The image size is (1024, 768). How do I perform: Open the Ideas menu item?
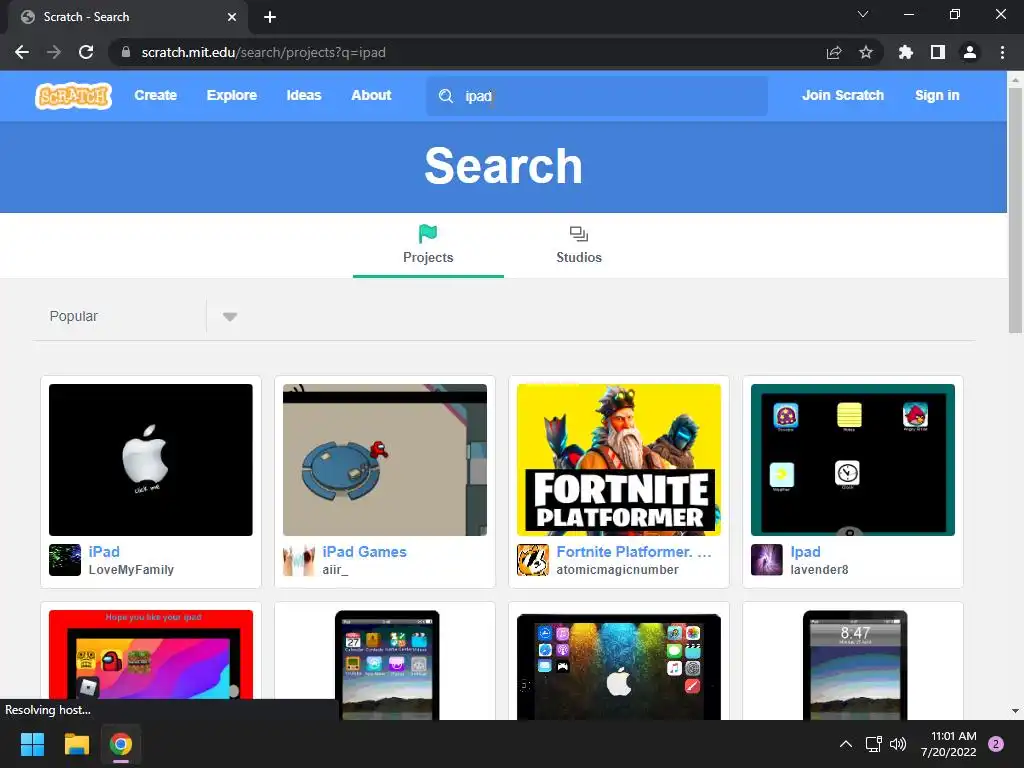point(304,95)
